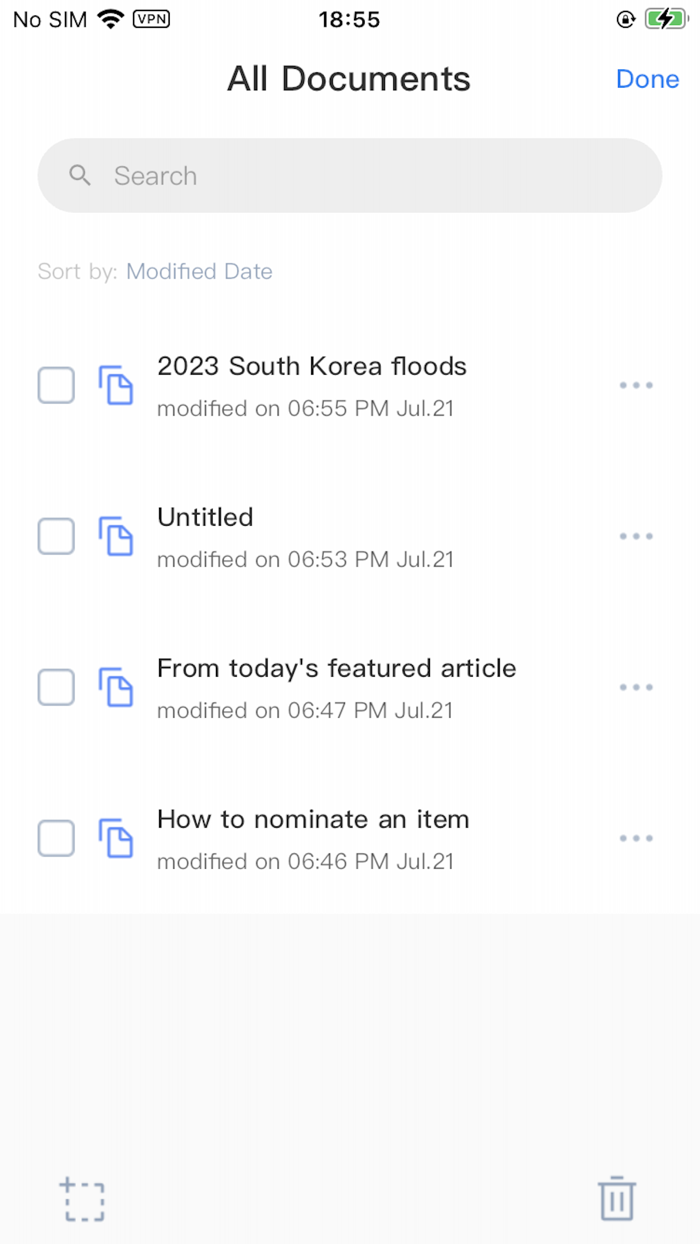Click the document icon for From today's featured article
Viewport: 700px width, 1244px height.
(x=116, y=687)
